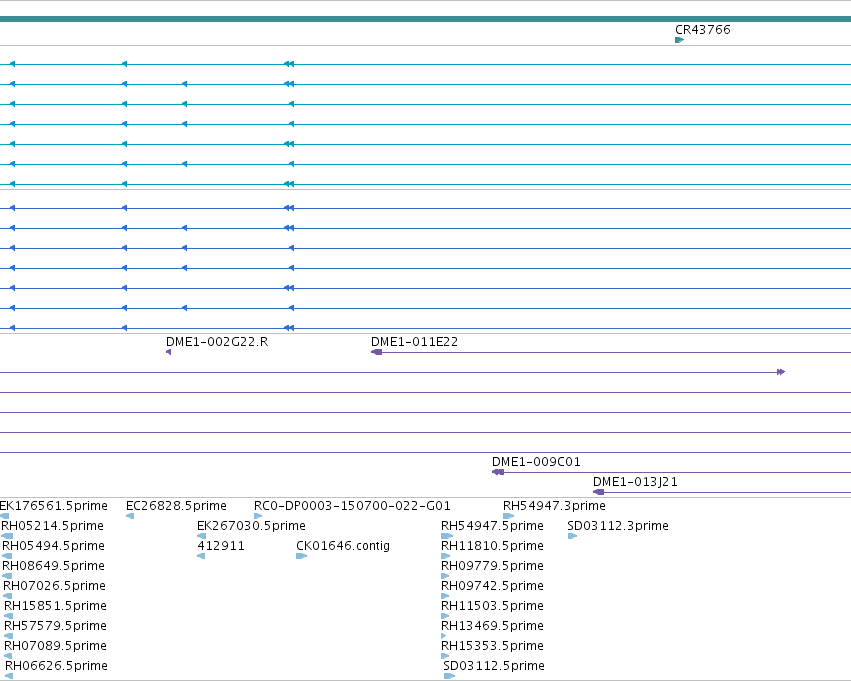Select RH08649.5prime EST label
Screen dimensions: 851x681
(53, 566)
